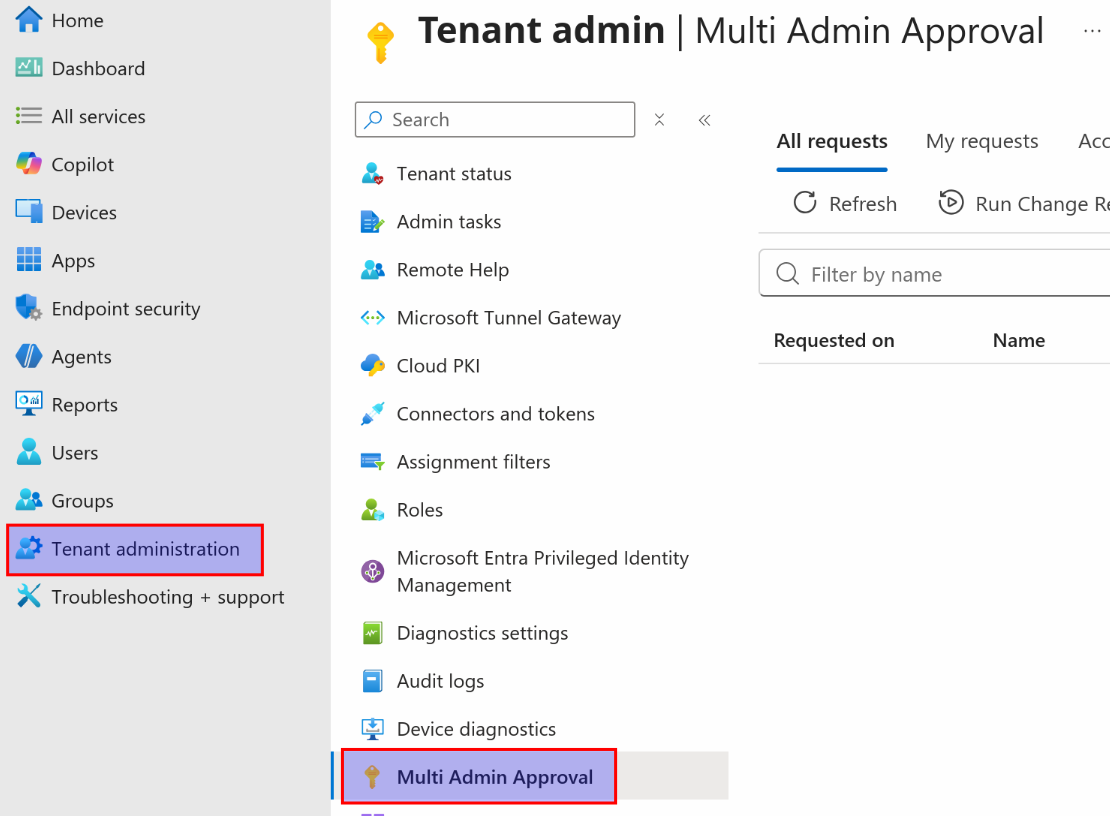Open Connectors and tokens entry
This screenshot has height=816, width=1110.
(x=496, y=414)
